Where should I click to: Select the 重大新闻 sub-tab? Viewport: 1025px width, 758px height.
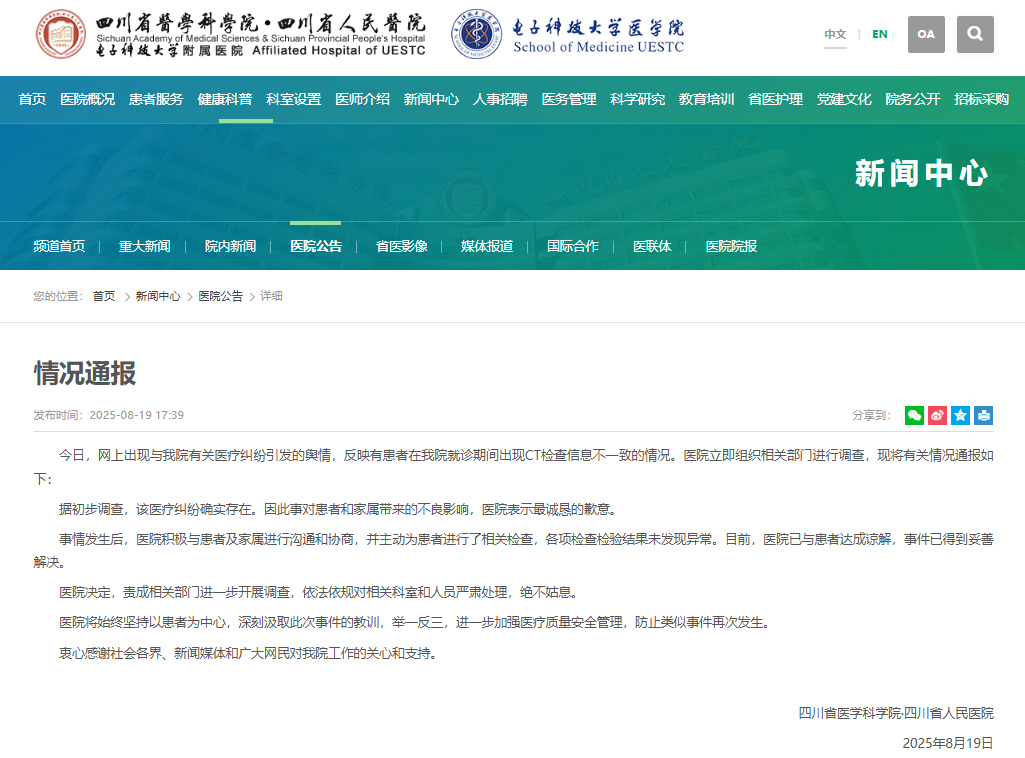coord(144,246)
